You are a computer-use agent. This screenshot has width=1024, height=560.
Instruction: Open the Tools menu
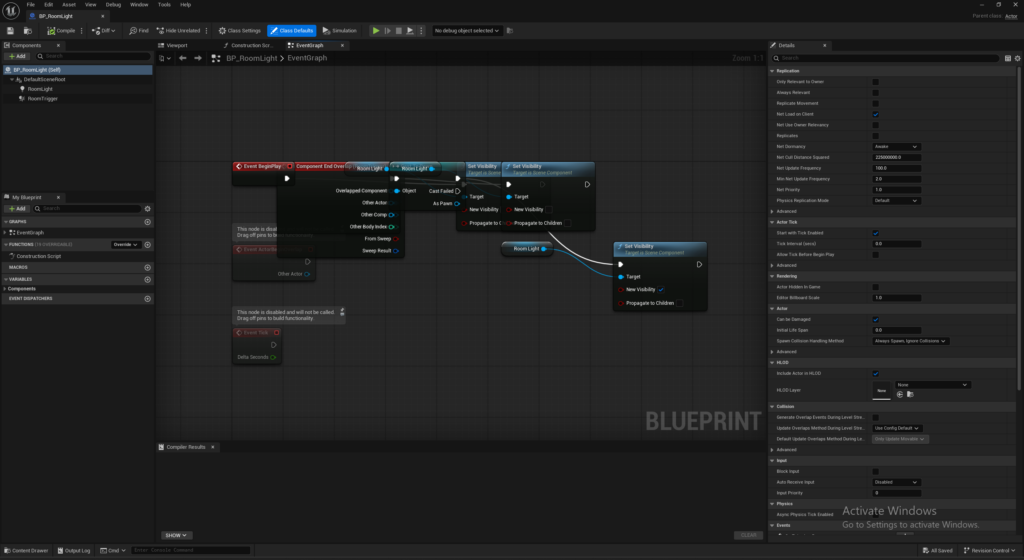[164, 5]
